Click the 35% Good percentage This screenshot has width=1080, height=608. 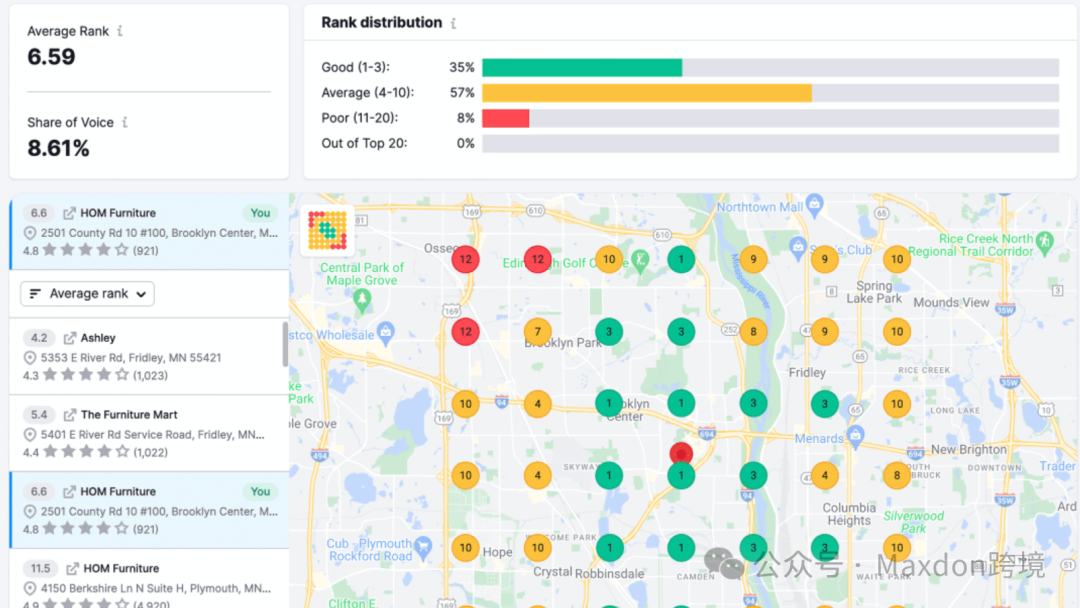click(x=461, y=67)
